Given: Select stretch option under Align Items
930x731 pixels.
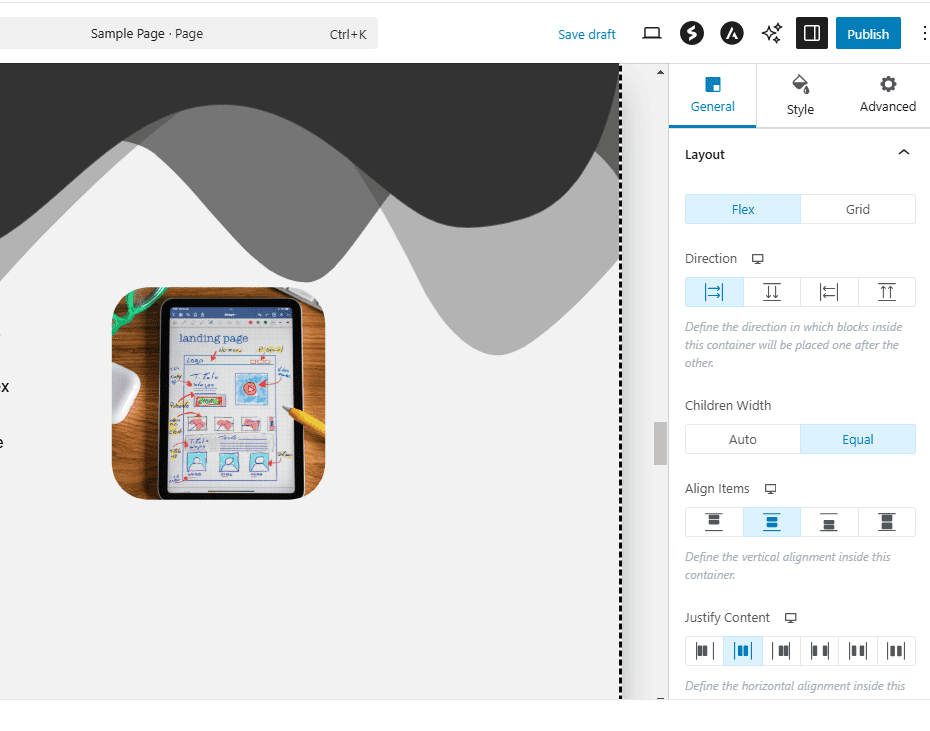Looking at the screenshot, I should pos(886,522).
